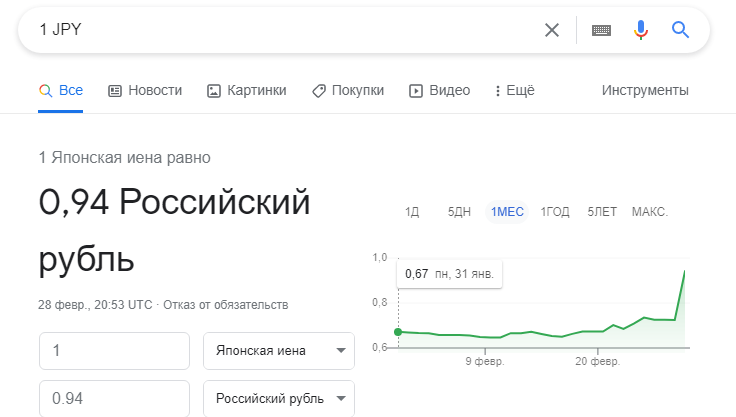Viewport: 736px width, 417px height.
Task: Expand the Российский рубль currency dropdown
Action: pyautogui.click(x=279, y=399)
